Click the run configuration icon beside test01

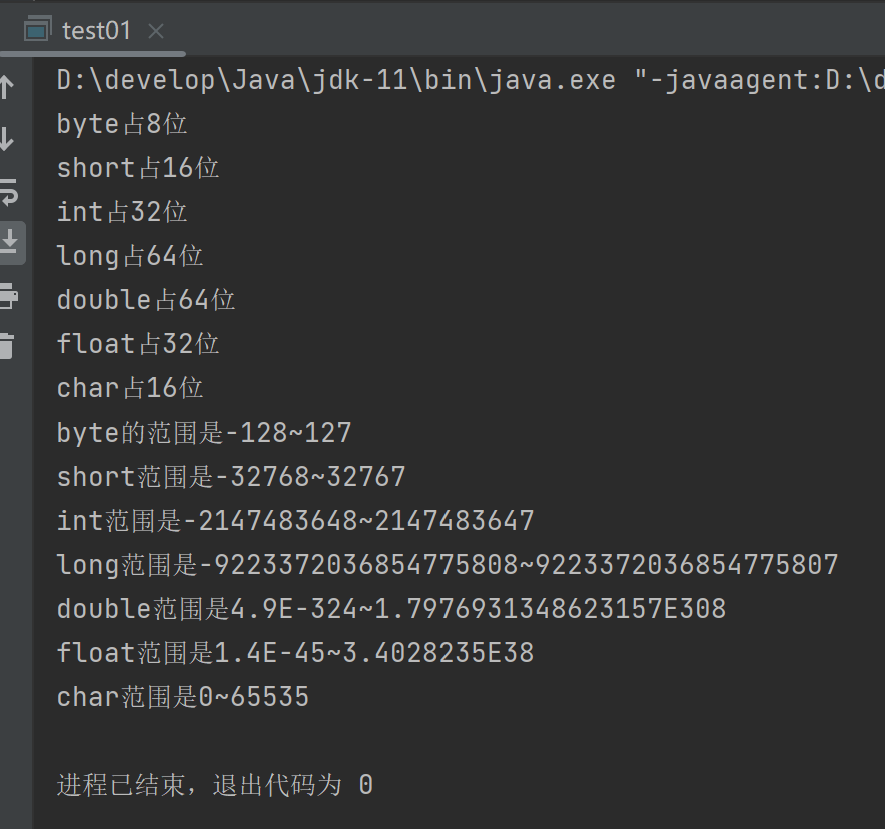(x=37, y=30)
